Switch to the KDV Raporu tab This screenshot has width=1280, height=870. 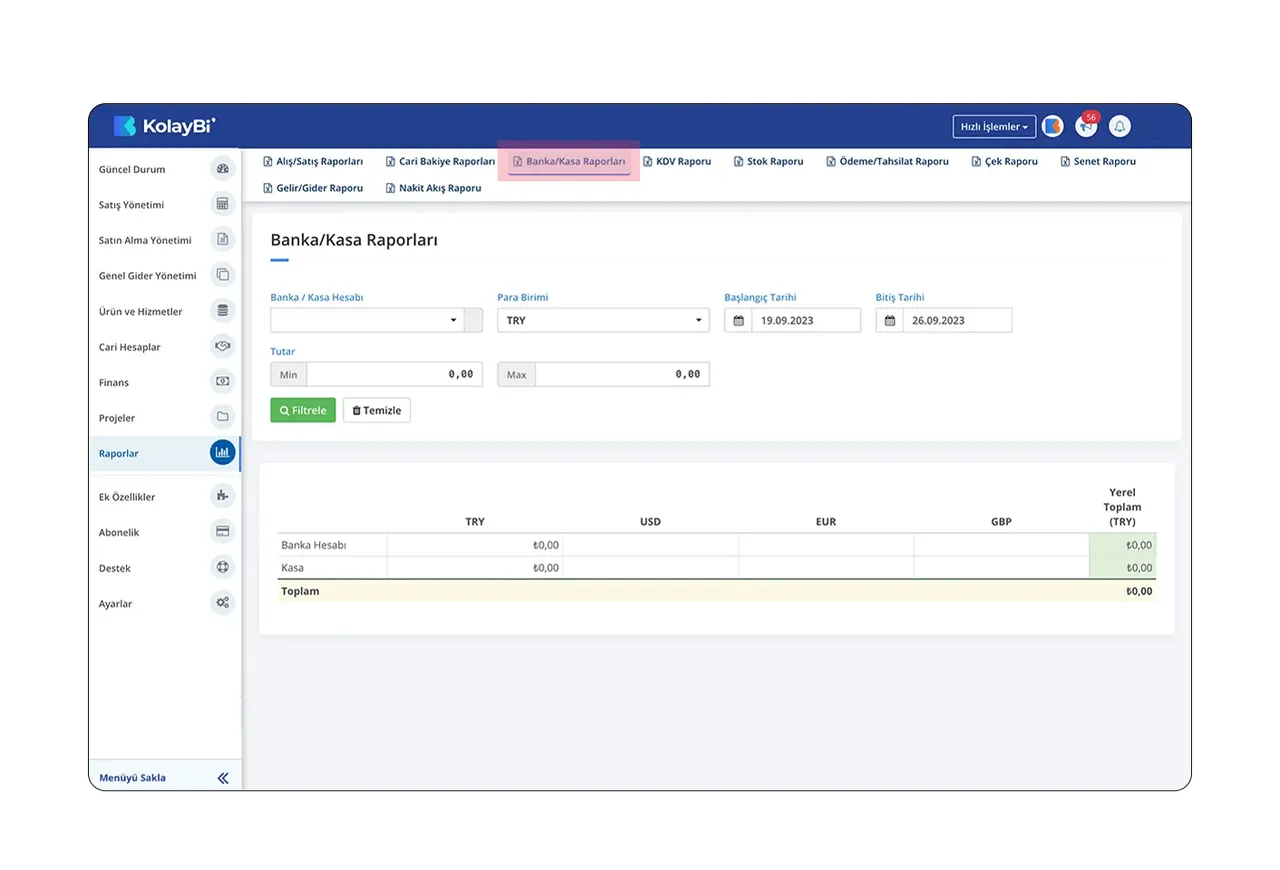677,161
